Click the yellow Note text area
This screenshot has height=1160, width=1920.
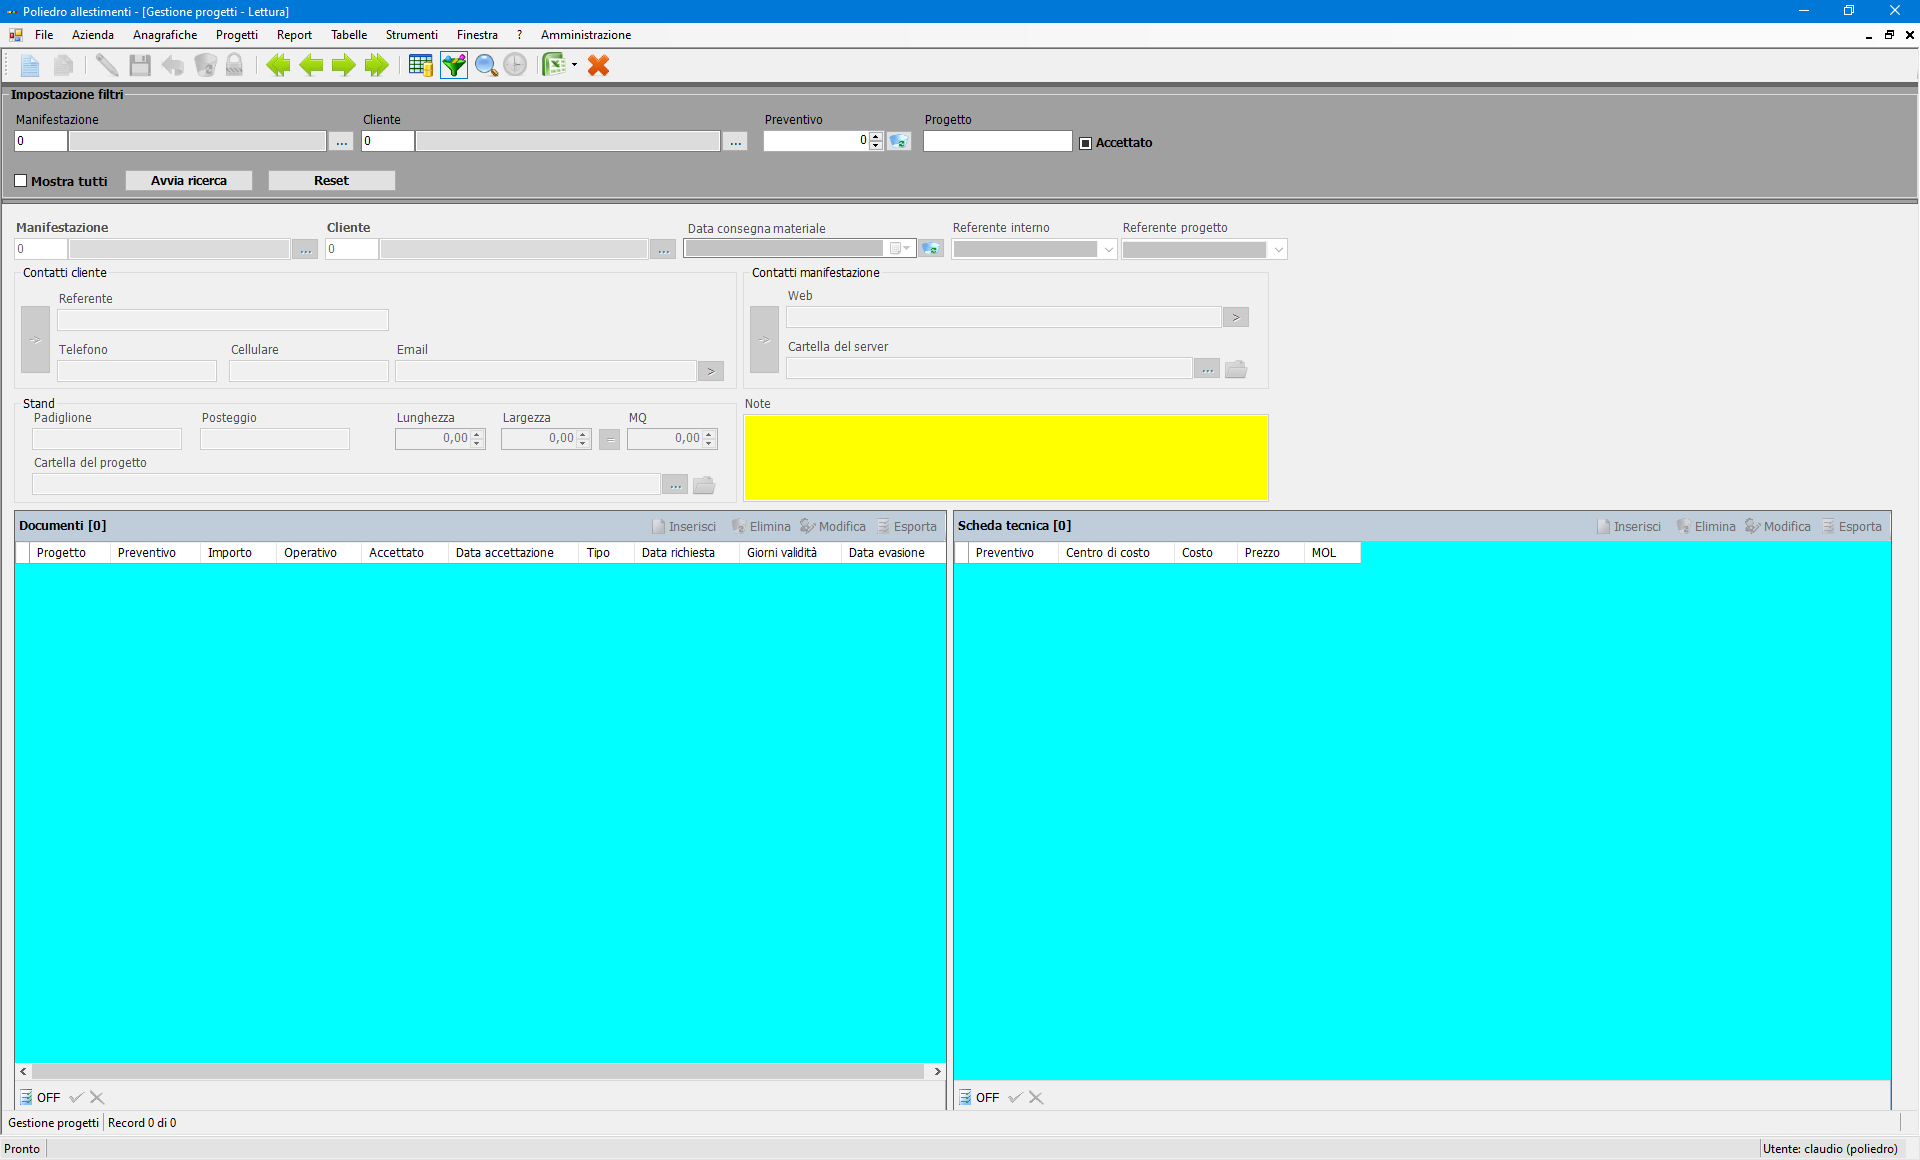pyautogui.click(x=1006, y=458)
